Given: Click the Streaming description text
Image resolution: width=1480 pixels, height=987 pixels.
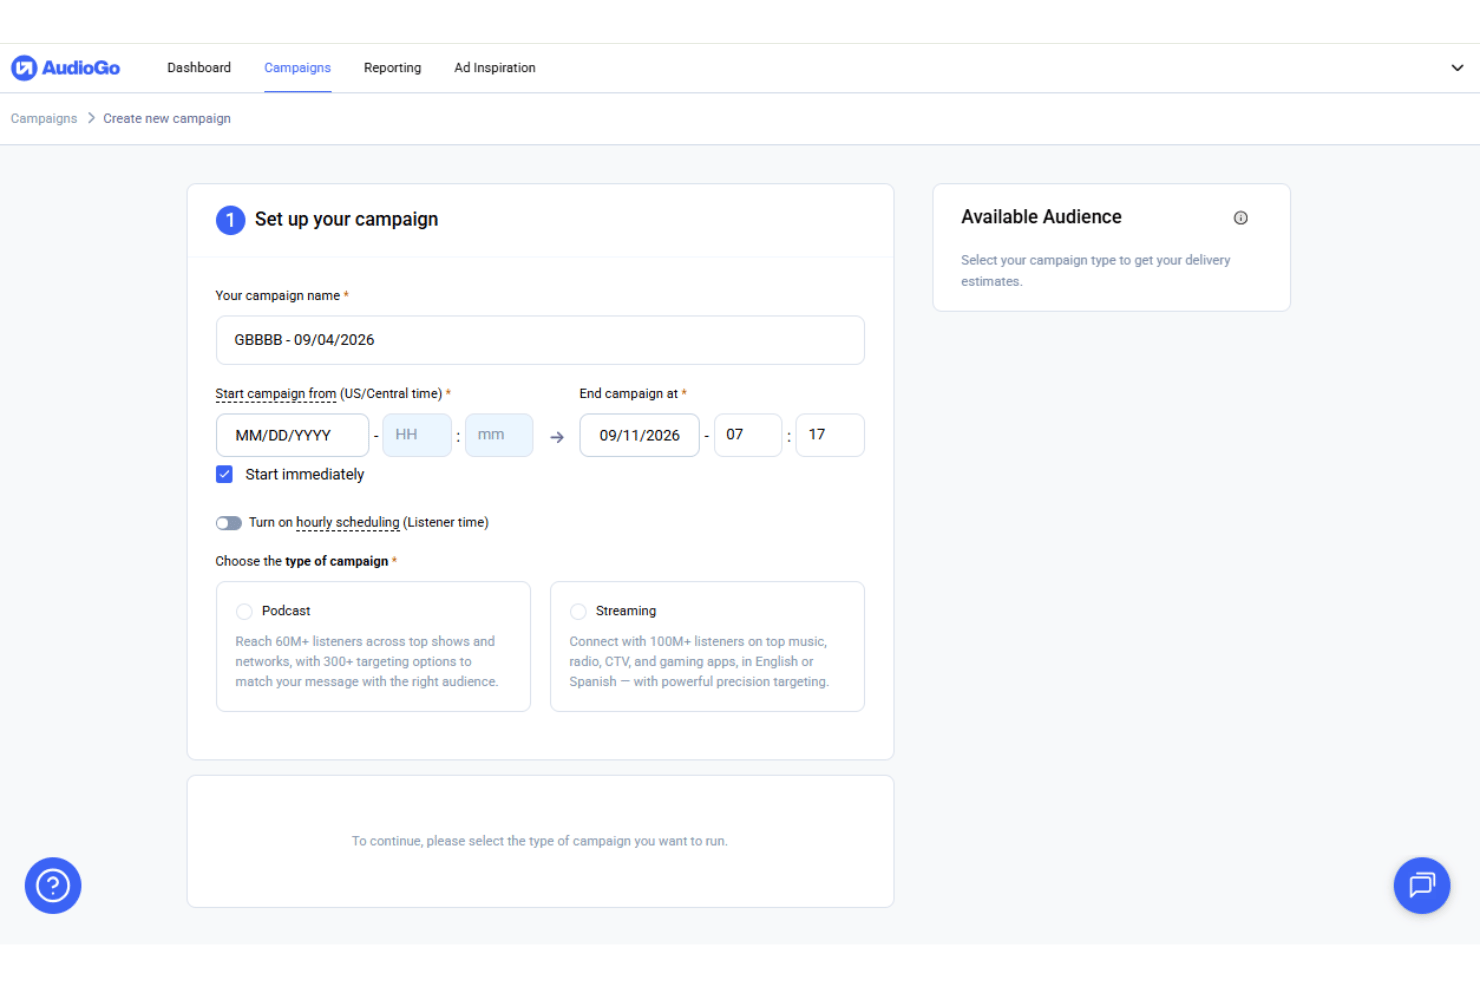Looking at the screenshot, I should (x=699, y=661).
